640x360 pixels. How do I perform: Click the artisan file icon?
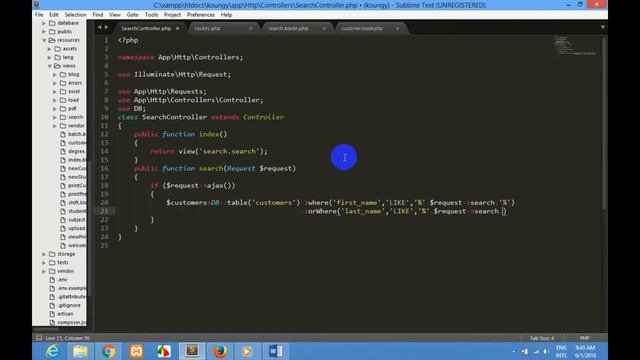[x=52, y=314]
